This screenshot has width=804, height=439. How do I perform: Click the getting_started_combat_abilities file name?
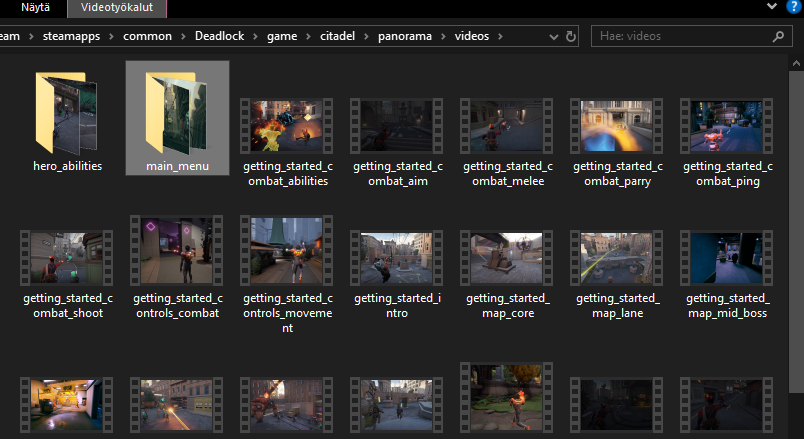pos(288,173)
